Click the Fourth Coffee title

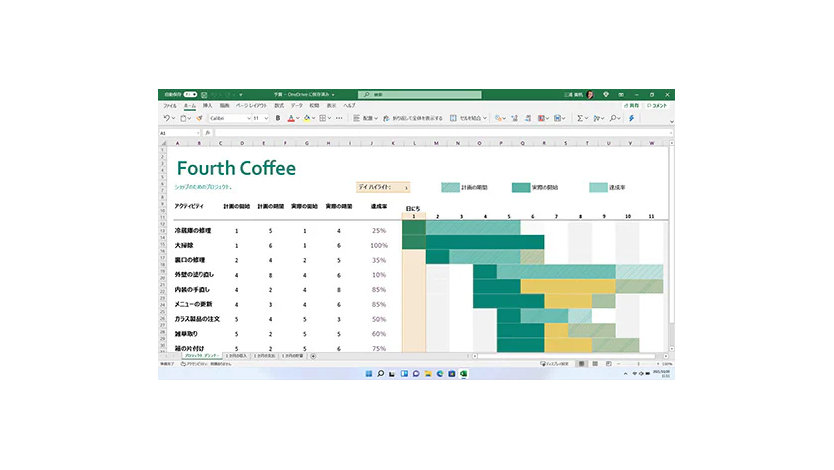236,168
